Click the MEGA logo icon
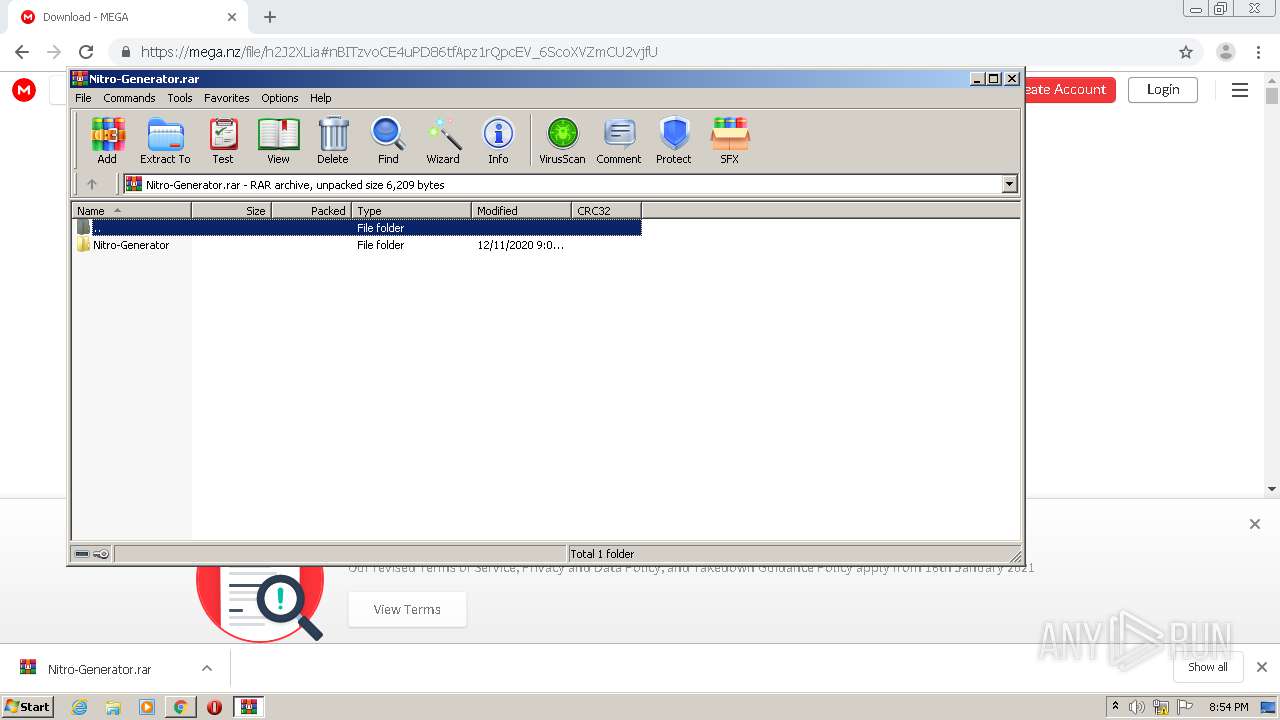 24,90
